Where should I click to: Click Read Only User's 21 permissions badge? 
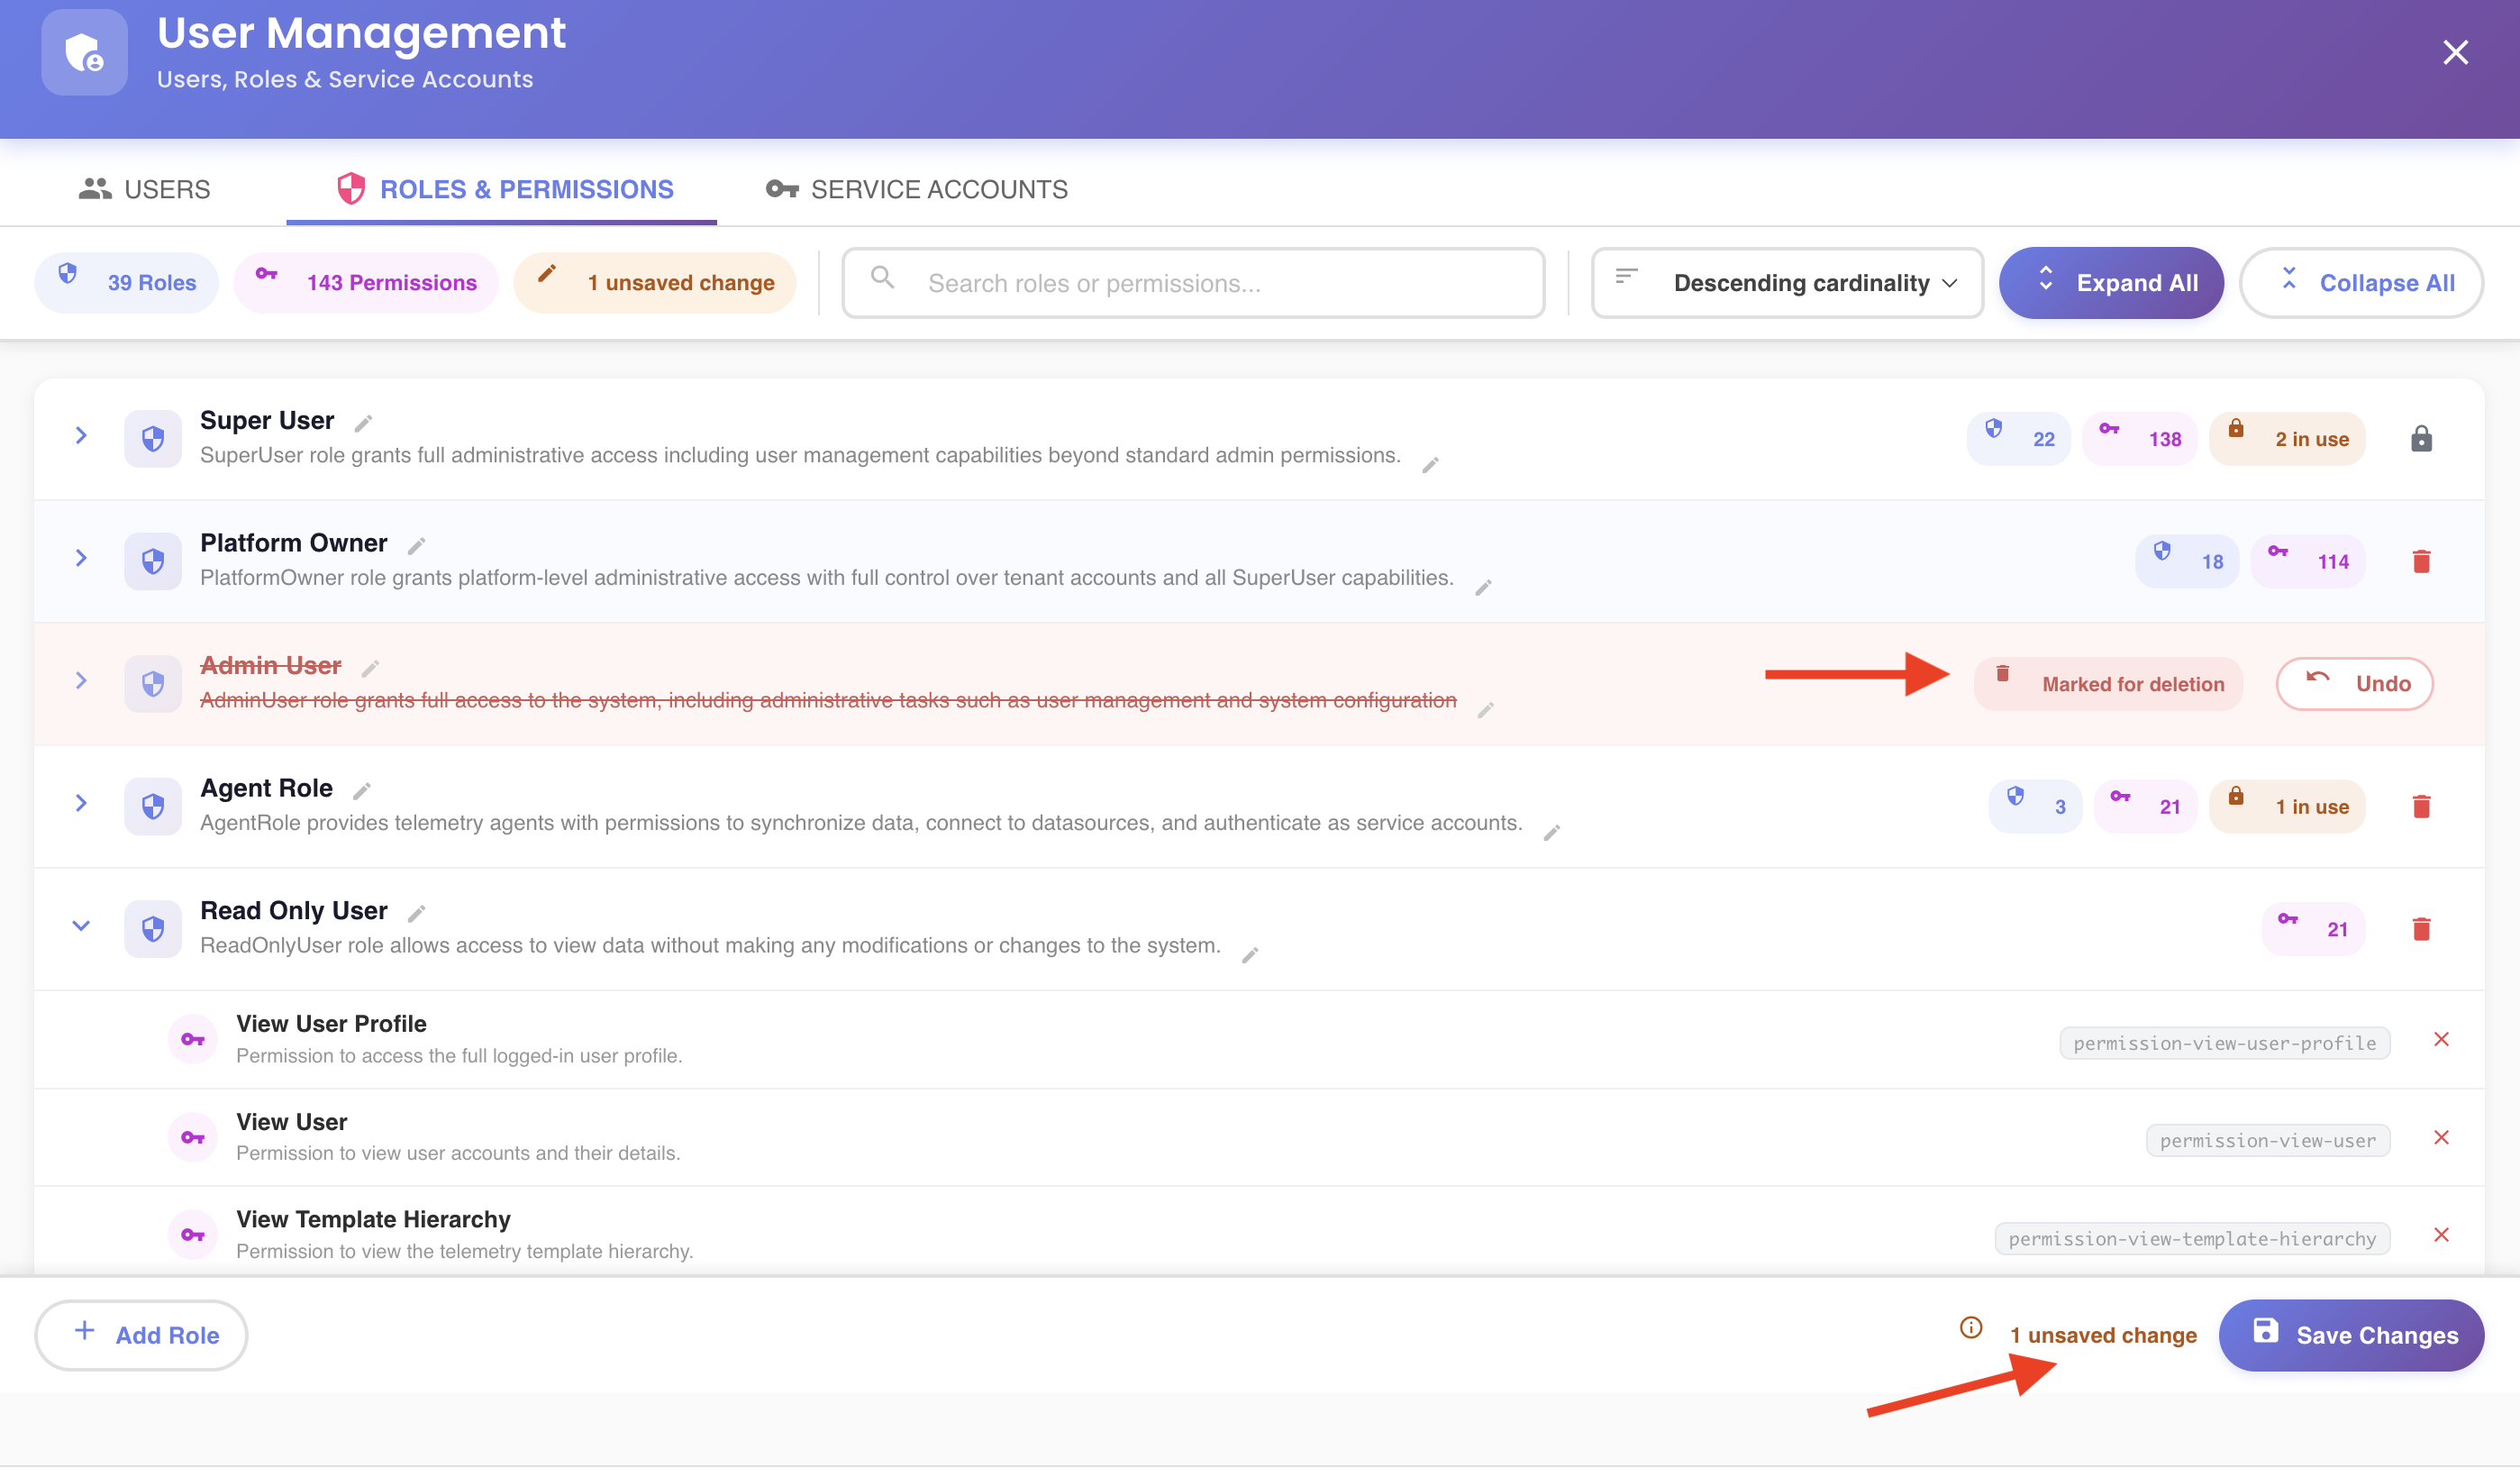pos(2314,929)
